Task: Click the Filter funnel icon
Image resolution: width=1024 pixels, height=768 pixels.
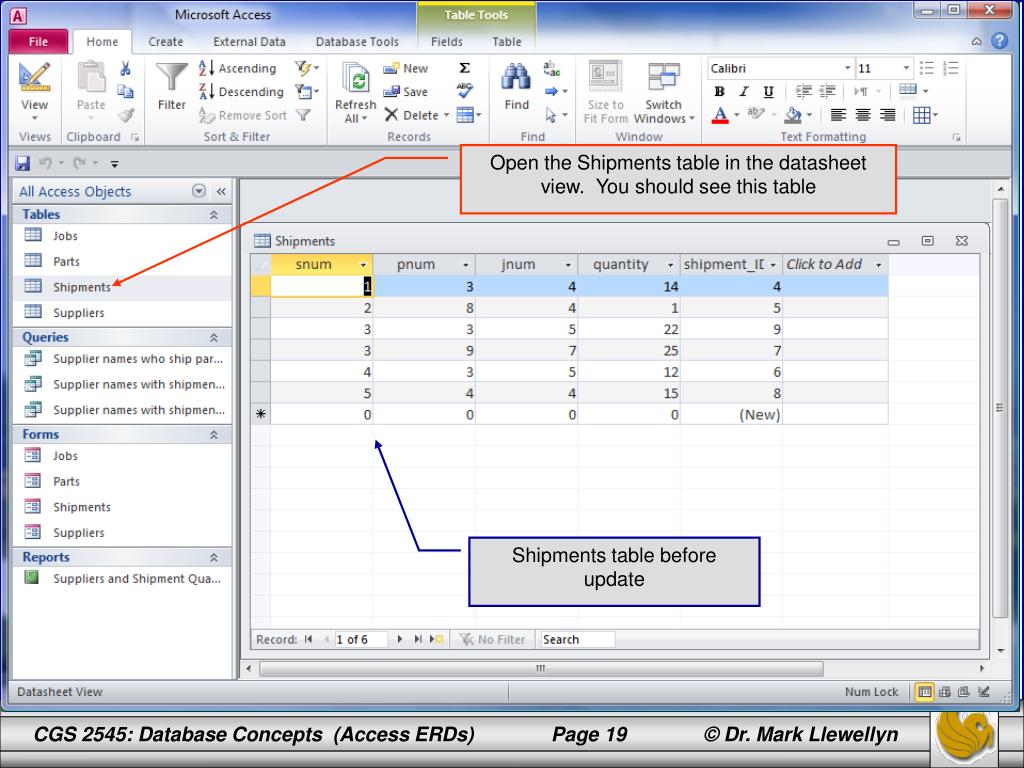Action: point(172,77)
